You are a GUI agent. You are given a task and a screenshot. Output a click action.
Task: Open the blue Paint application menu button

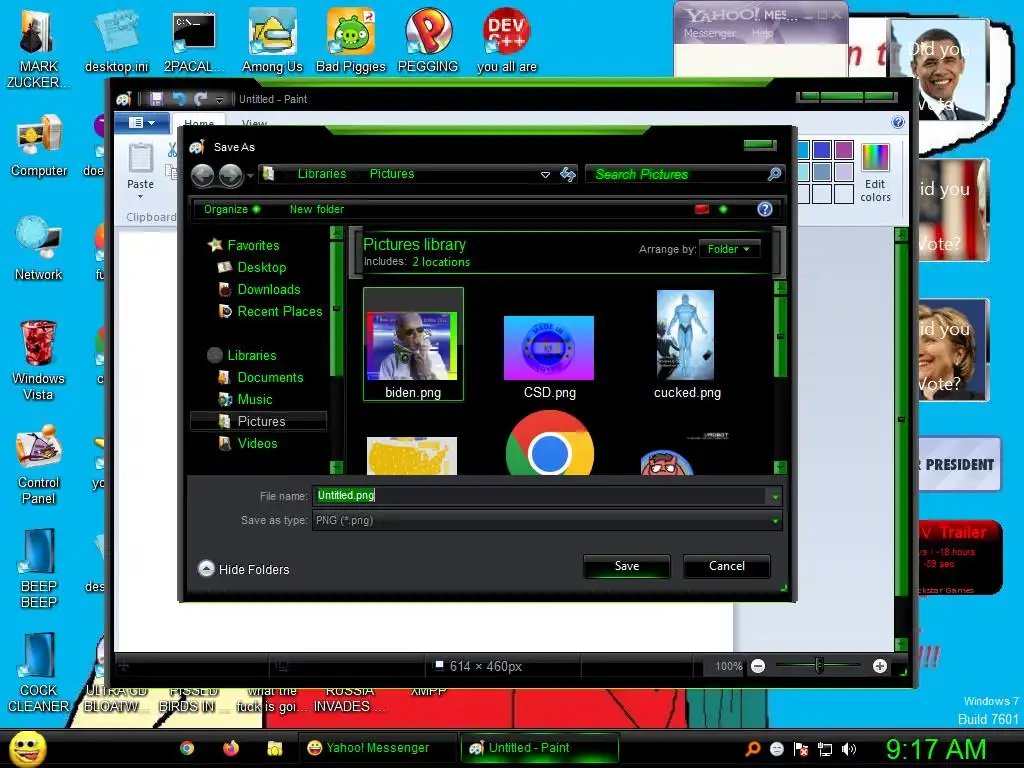142,123
